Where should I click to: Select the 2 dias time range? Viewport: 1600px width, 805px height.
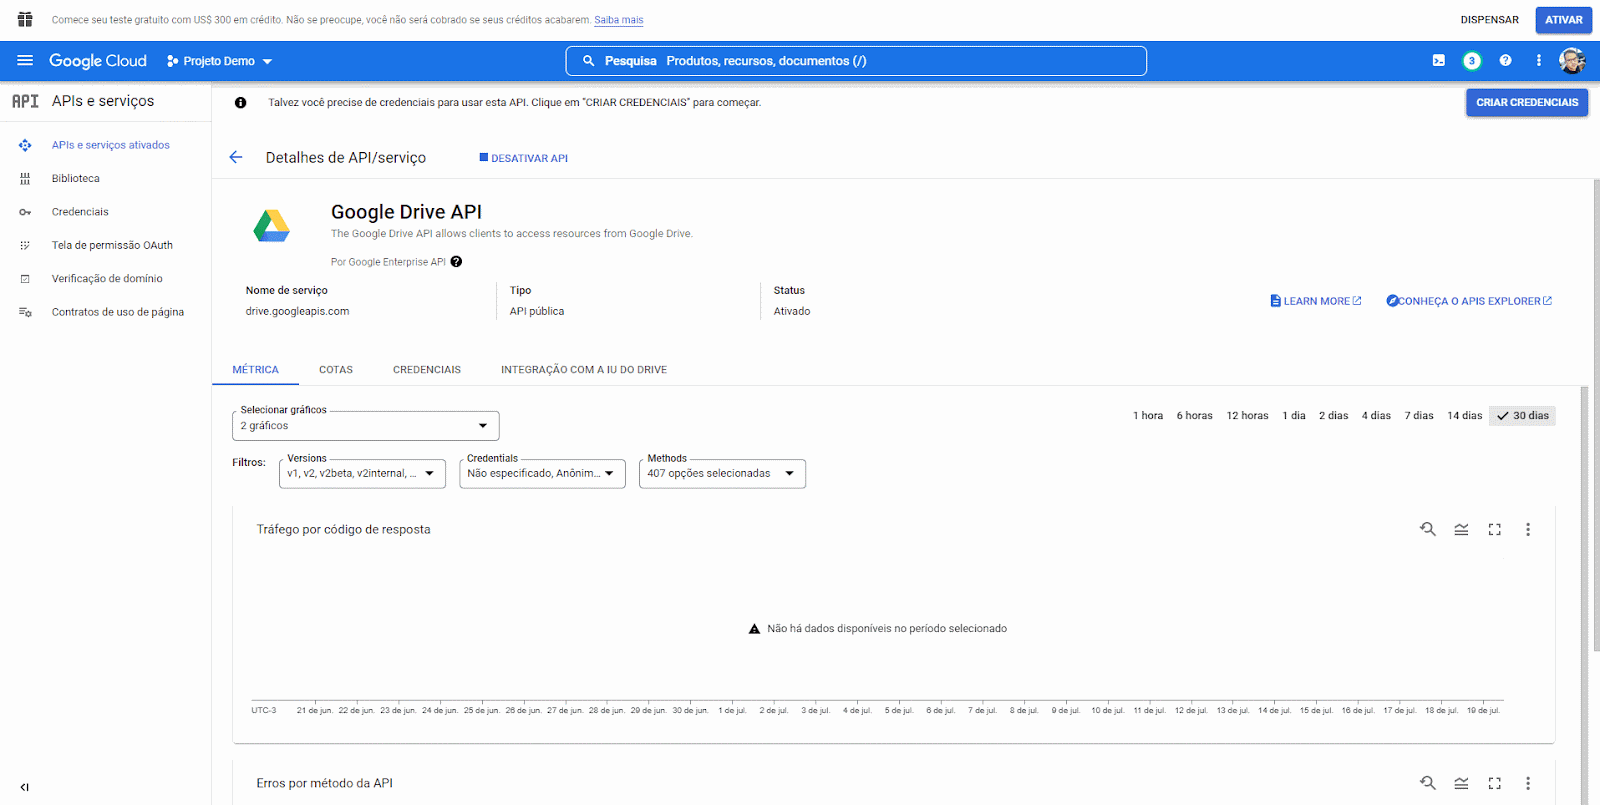[1333, 416]
